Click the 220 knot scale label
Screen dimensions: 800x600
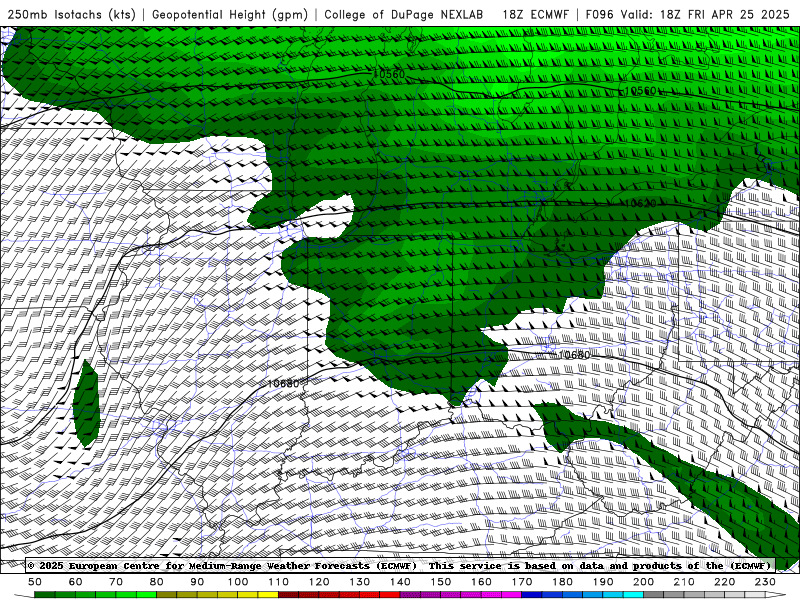point(724,582)
